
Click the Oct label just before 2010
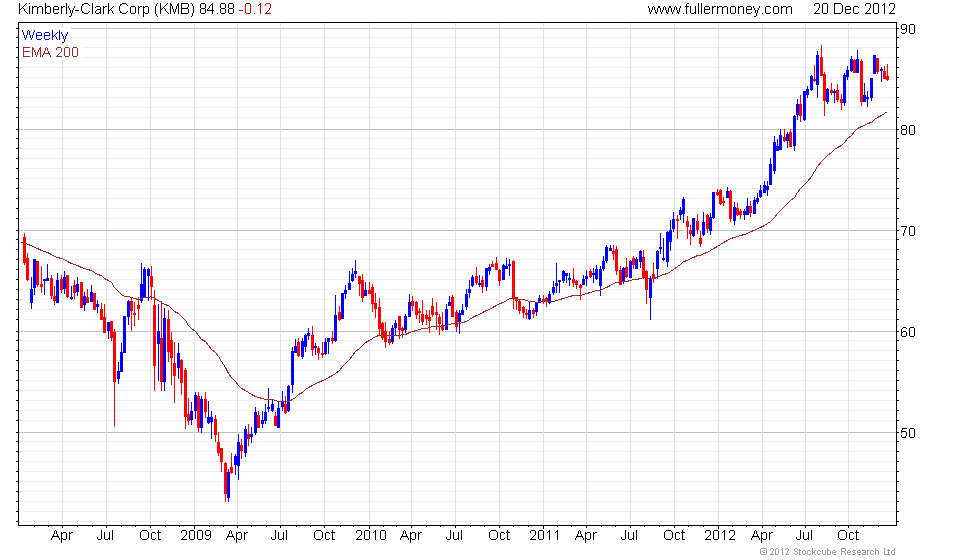tap(324, 536)
